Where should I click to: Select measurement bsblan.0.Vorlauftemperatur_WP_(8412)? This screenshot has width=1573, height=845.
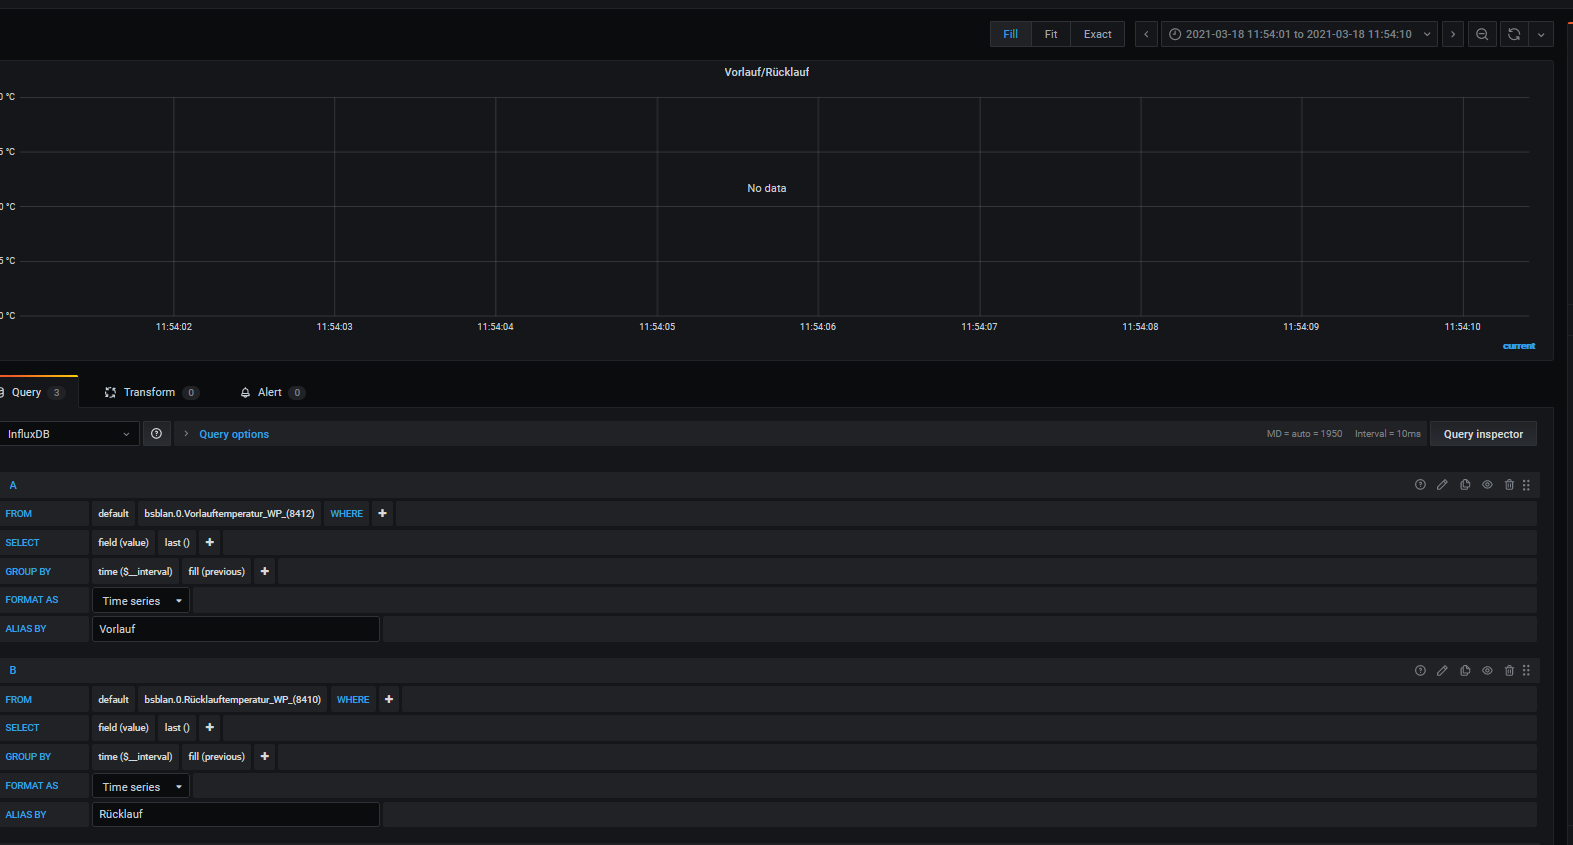(x=229, y=514)
